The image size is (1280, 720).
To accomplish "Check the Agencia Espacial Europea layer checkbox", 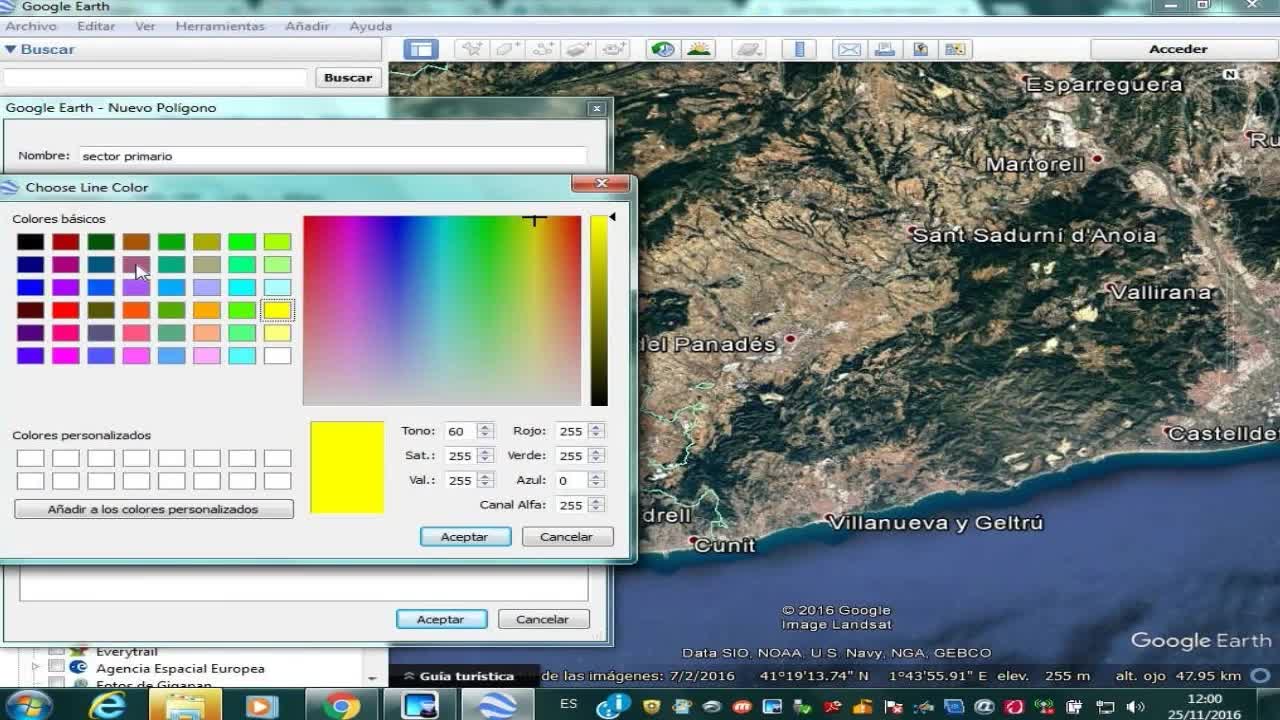I will pyautogui.click(x=57, y=668).
